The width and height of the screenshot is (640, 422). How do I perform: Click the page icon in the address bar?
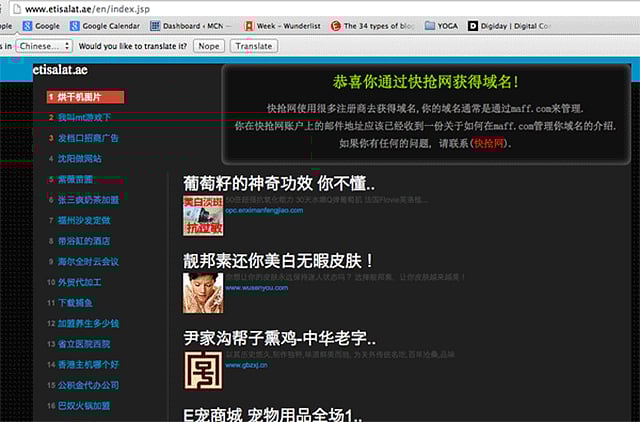tap(13, 8)
